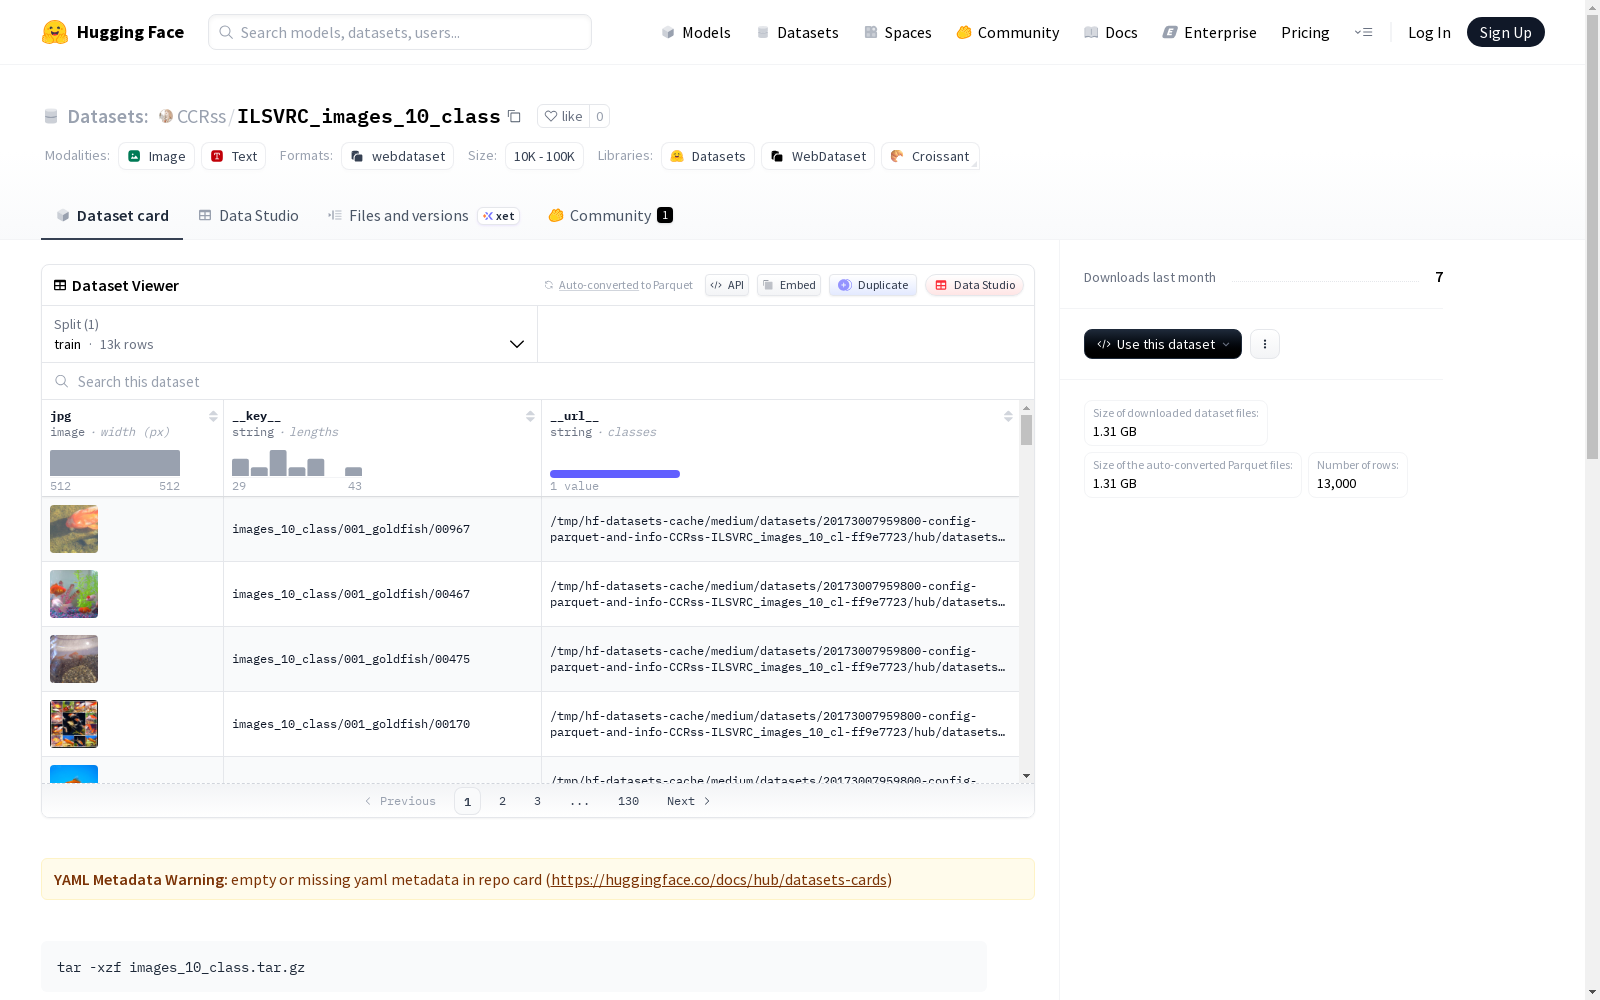
Task: Go to Spaces in the top navigation
Action: tap(898, 32)
